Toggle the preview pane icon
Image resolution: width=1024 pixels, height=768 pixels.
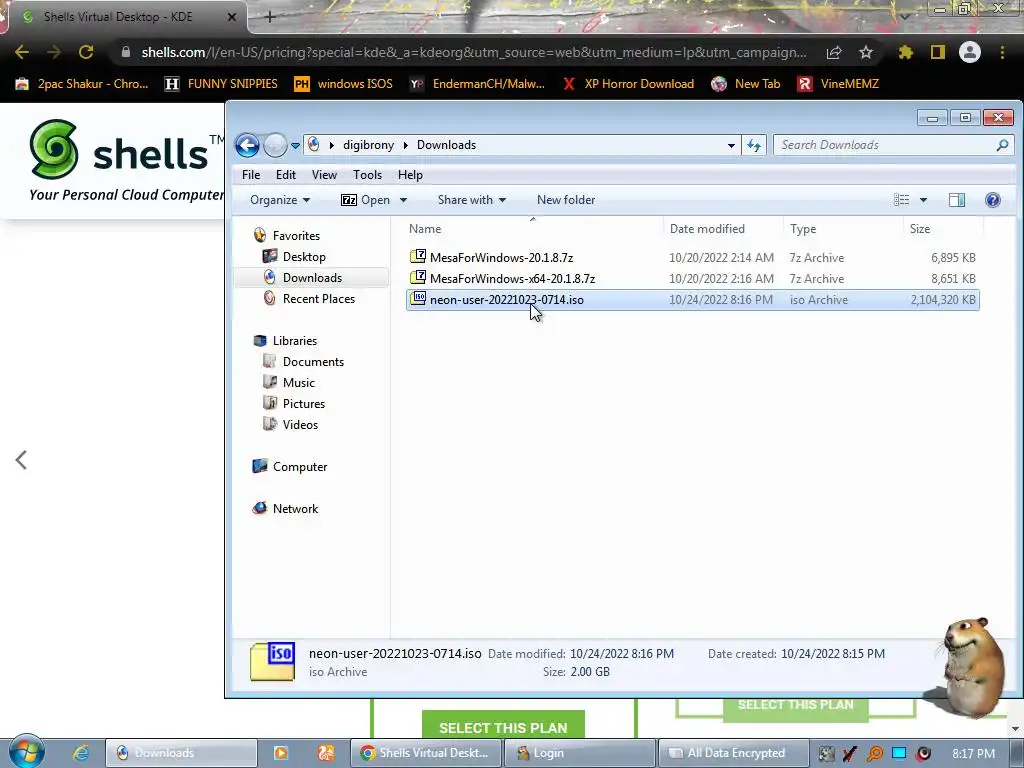coord(957,200)
